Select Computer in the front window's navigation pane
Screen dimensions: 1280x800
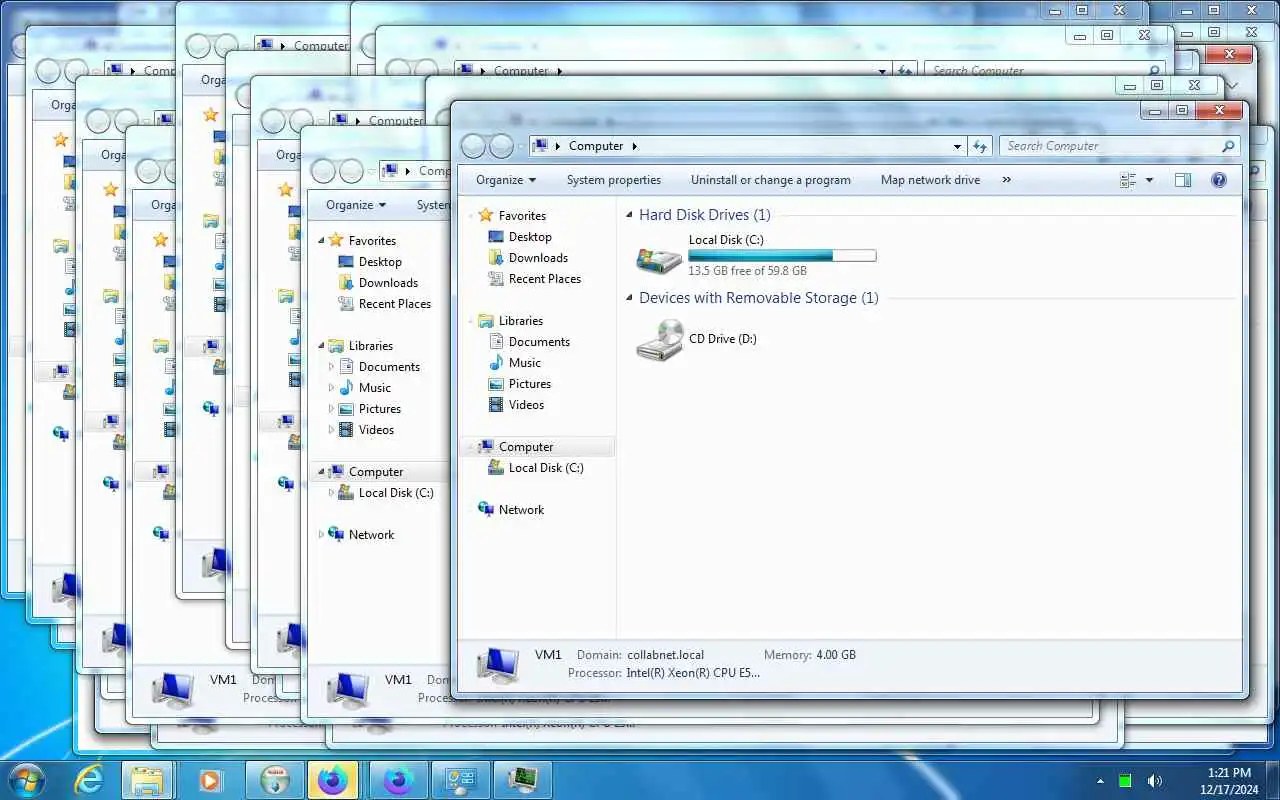pyautogui.click(x=526, y=447)
